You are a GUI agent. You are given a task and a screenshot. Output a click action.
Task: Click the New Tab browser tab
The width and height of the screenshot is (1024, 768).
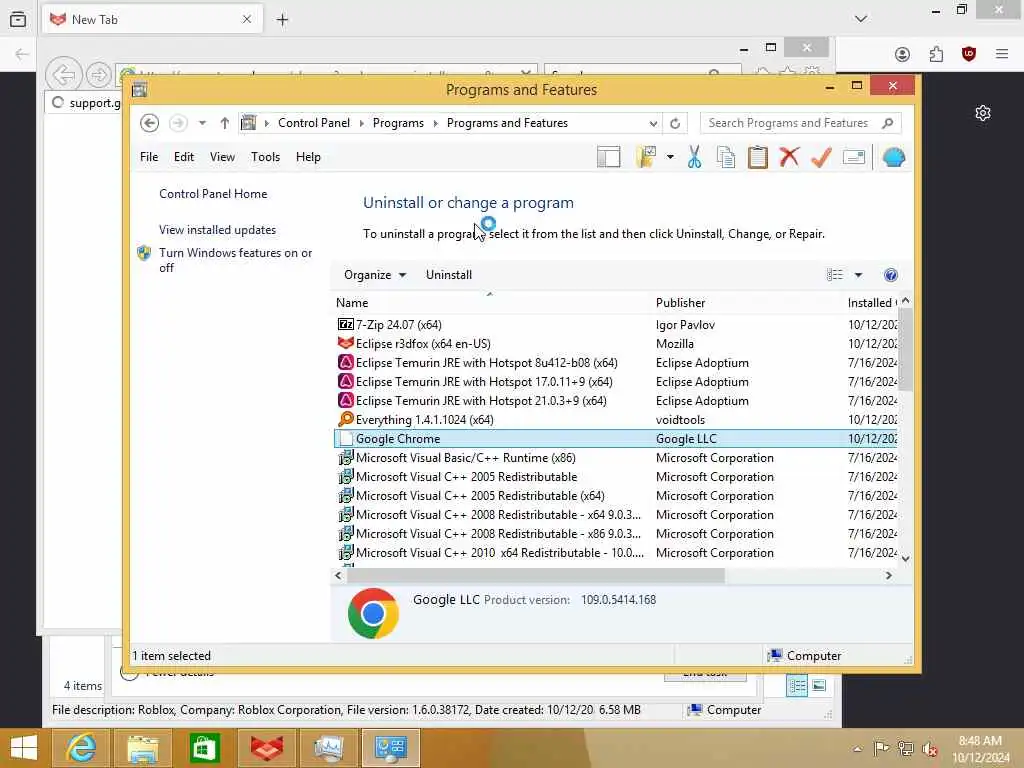pos(152,20)
